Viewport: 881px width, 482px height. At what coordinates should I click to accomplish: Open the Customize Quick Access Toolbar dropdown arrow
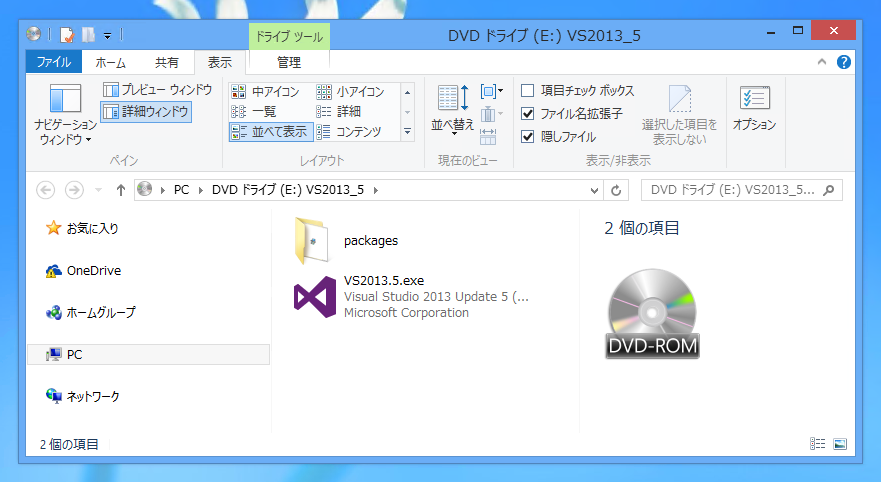pos(107,35)
